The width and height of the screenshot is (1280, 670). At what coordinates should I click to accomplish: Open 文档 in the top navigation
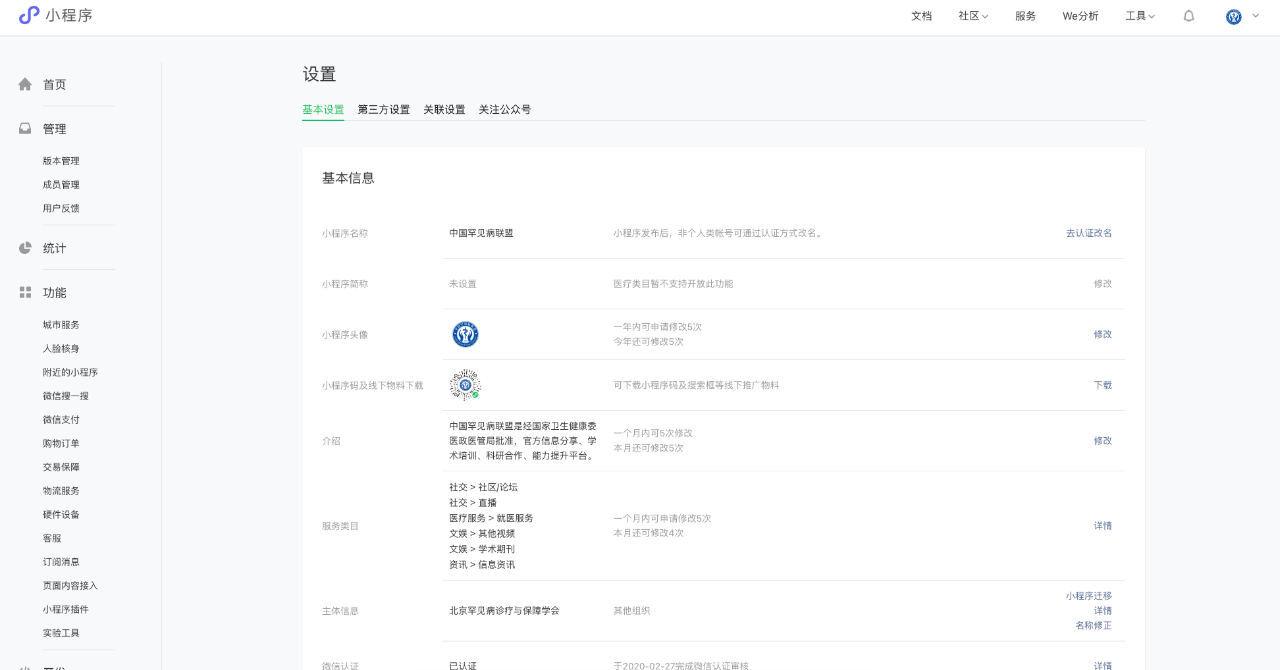(922, 16)
